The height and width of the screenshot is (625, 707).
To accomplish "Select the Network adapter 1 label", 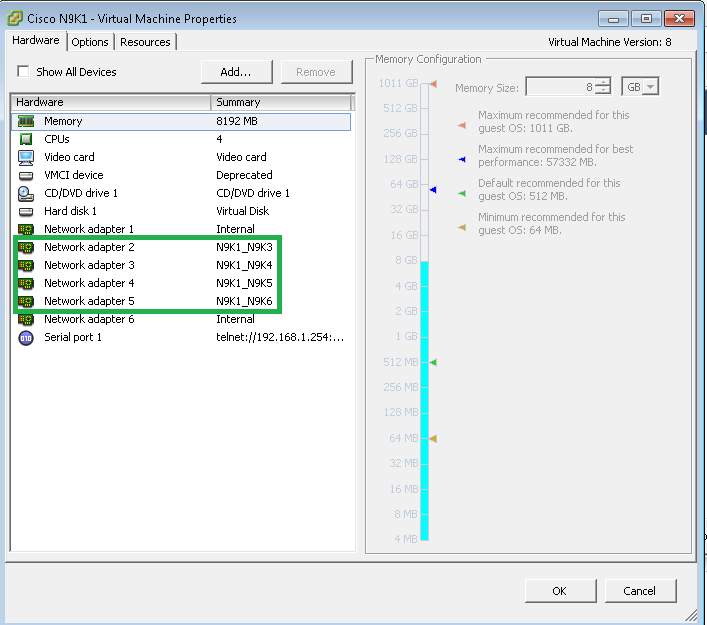I will click(89, 230).
